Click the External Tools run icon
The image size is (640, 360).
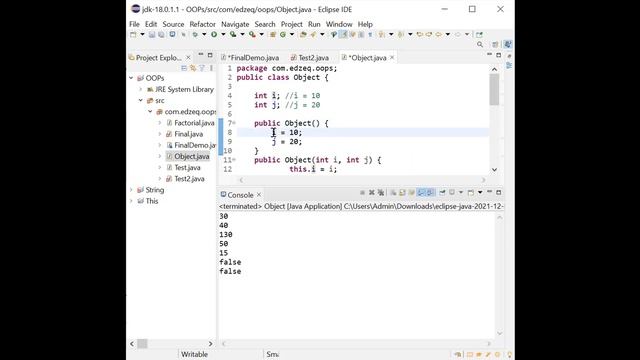(x=252, y=35)
